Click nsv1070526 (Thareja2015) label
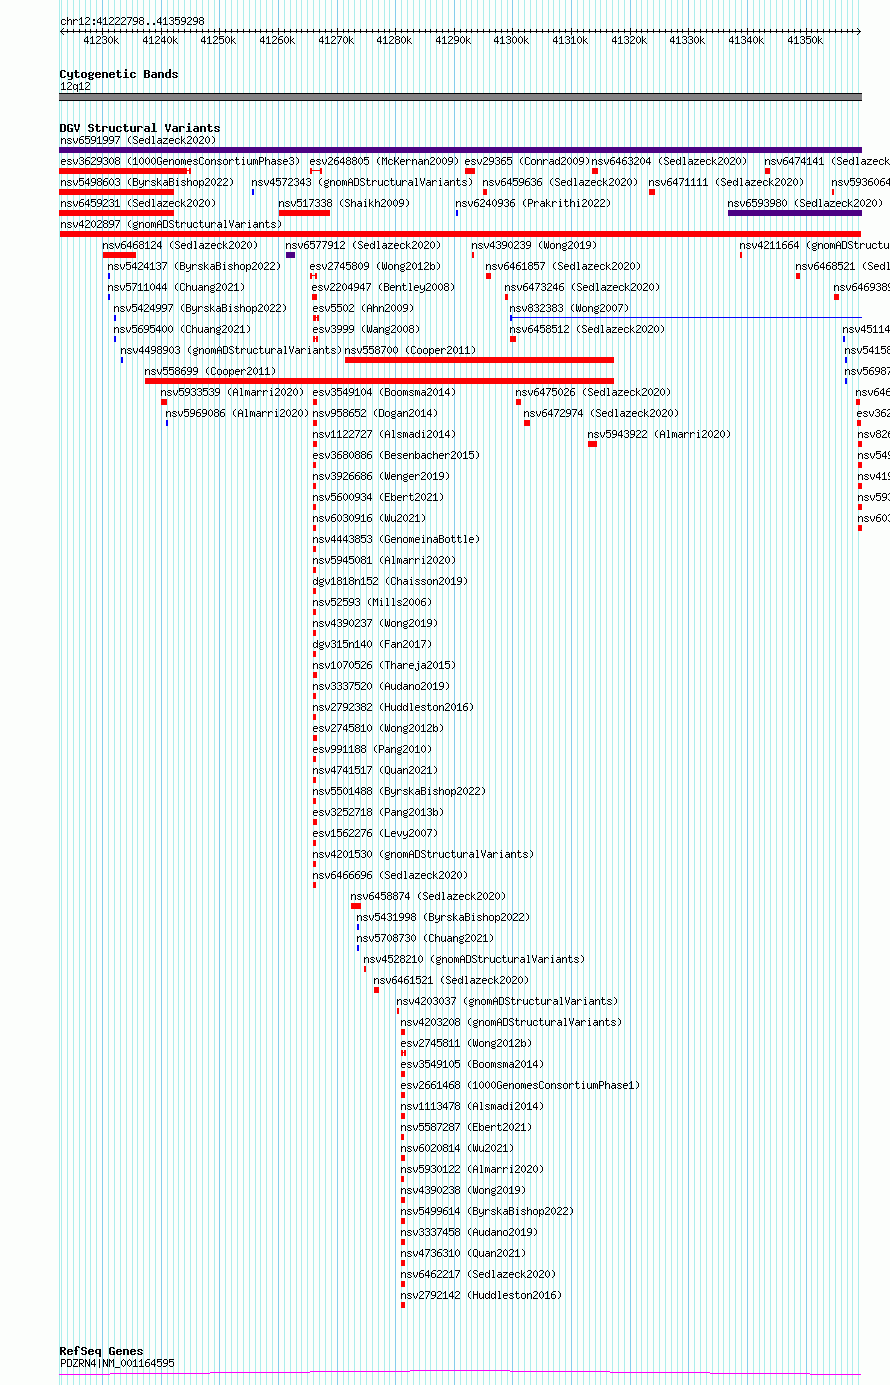This screenshot has width=890, height=1385. [x=384, y=665]
